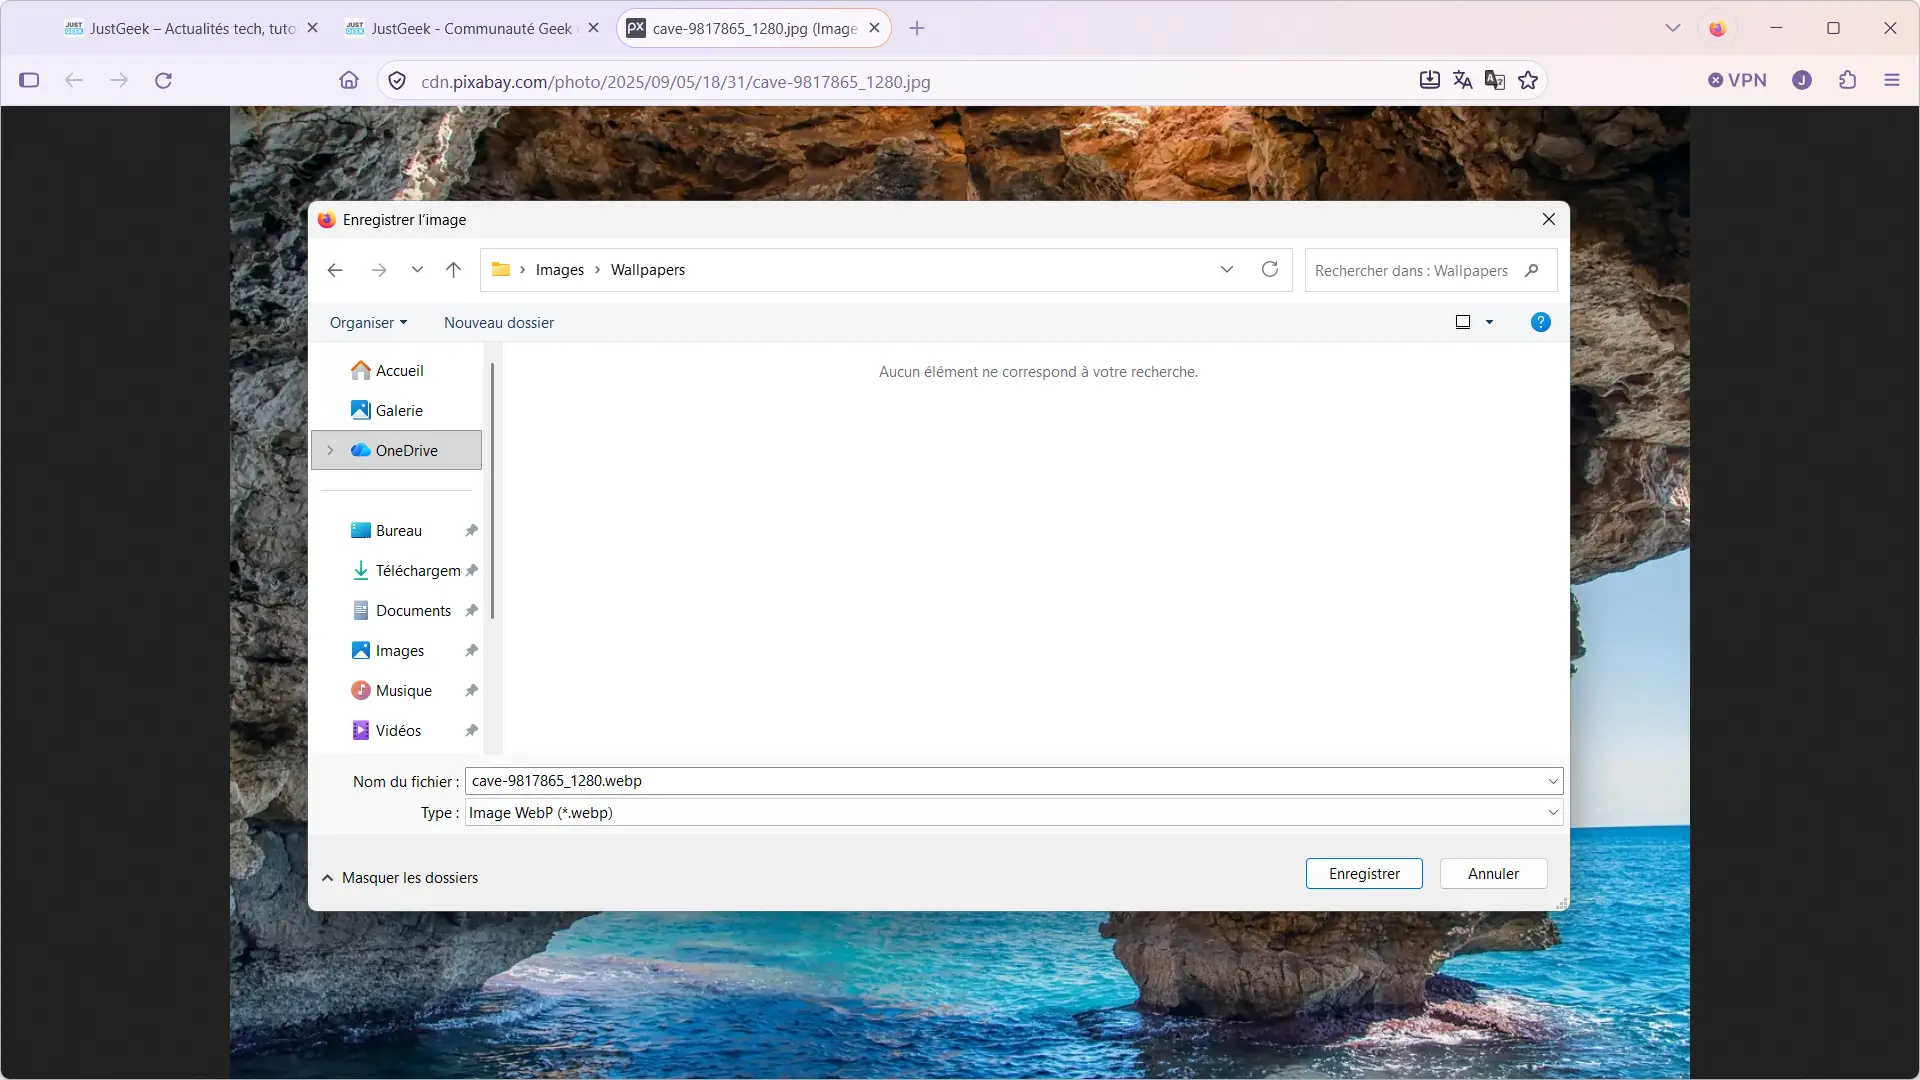The height and width of the screenshot is (1080, 1920).
Task: Click the Firefox sidebar toggle icon
Action: point(29,80)
